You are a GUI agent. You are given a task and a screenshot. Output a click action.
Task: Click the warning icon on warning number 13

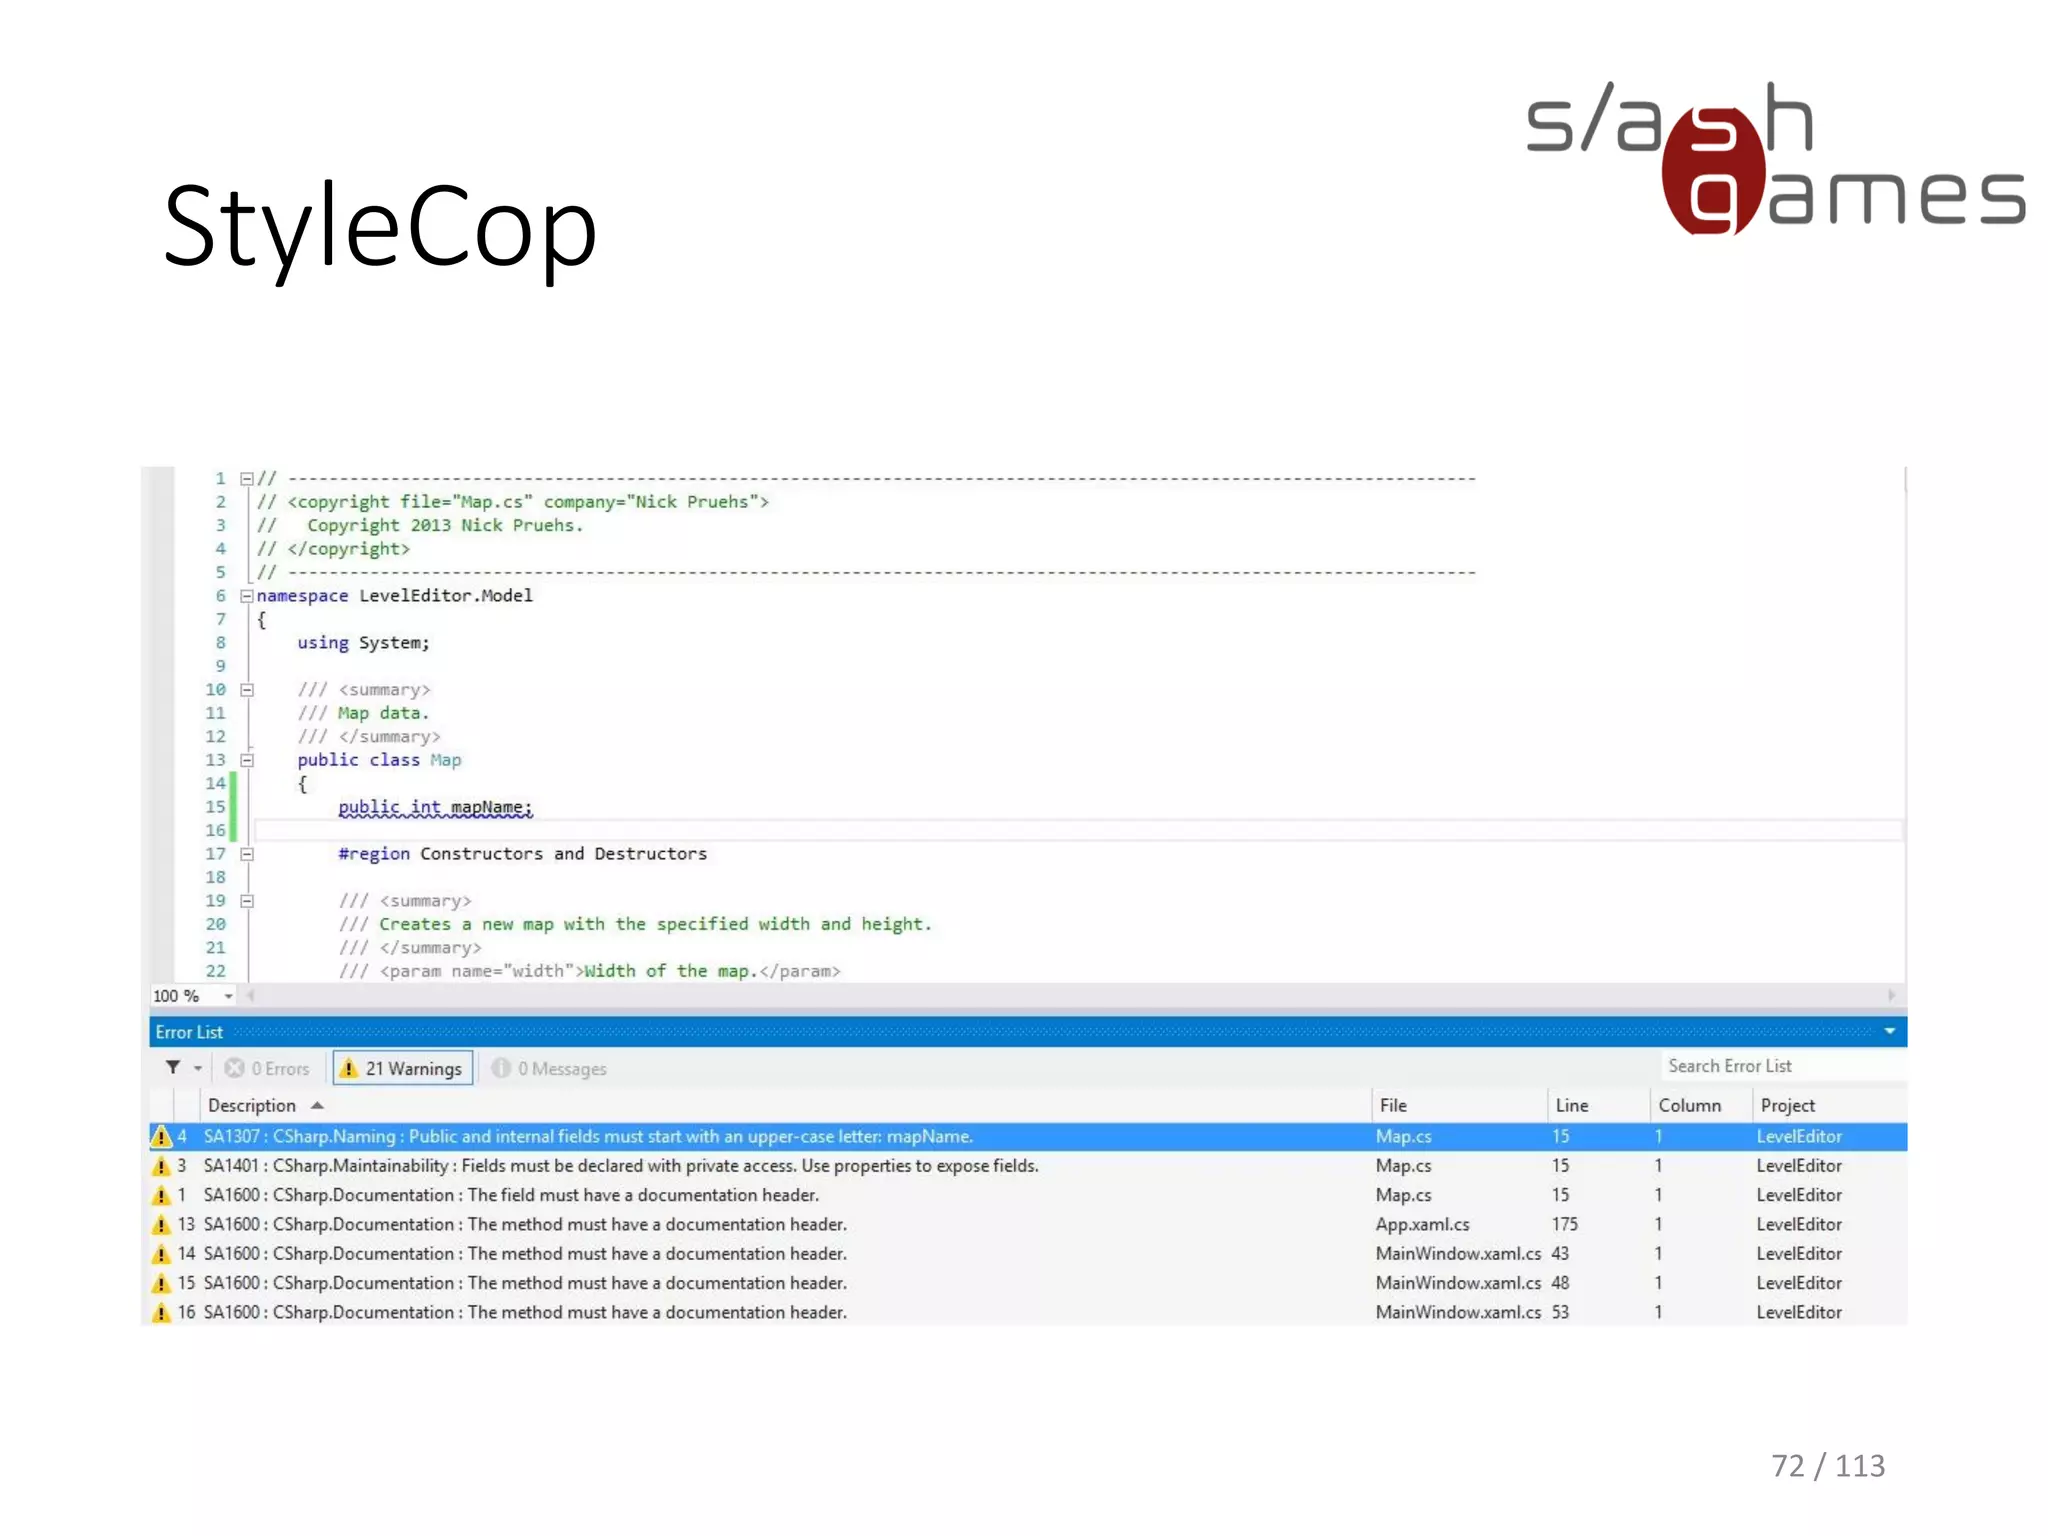click(x=161, y=1224)
